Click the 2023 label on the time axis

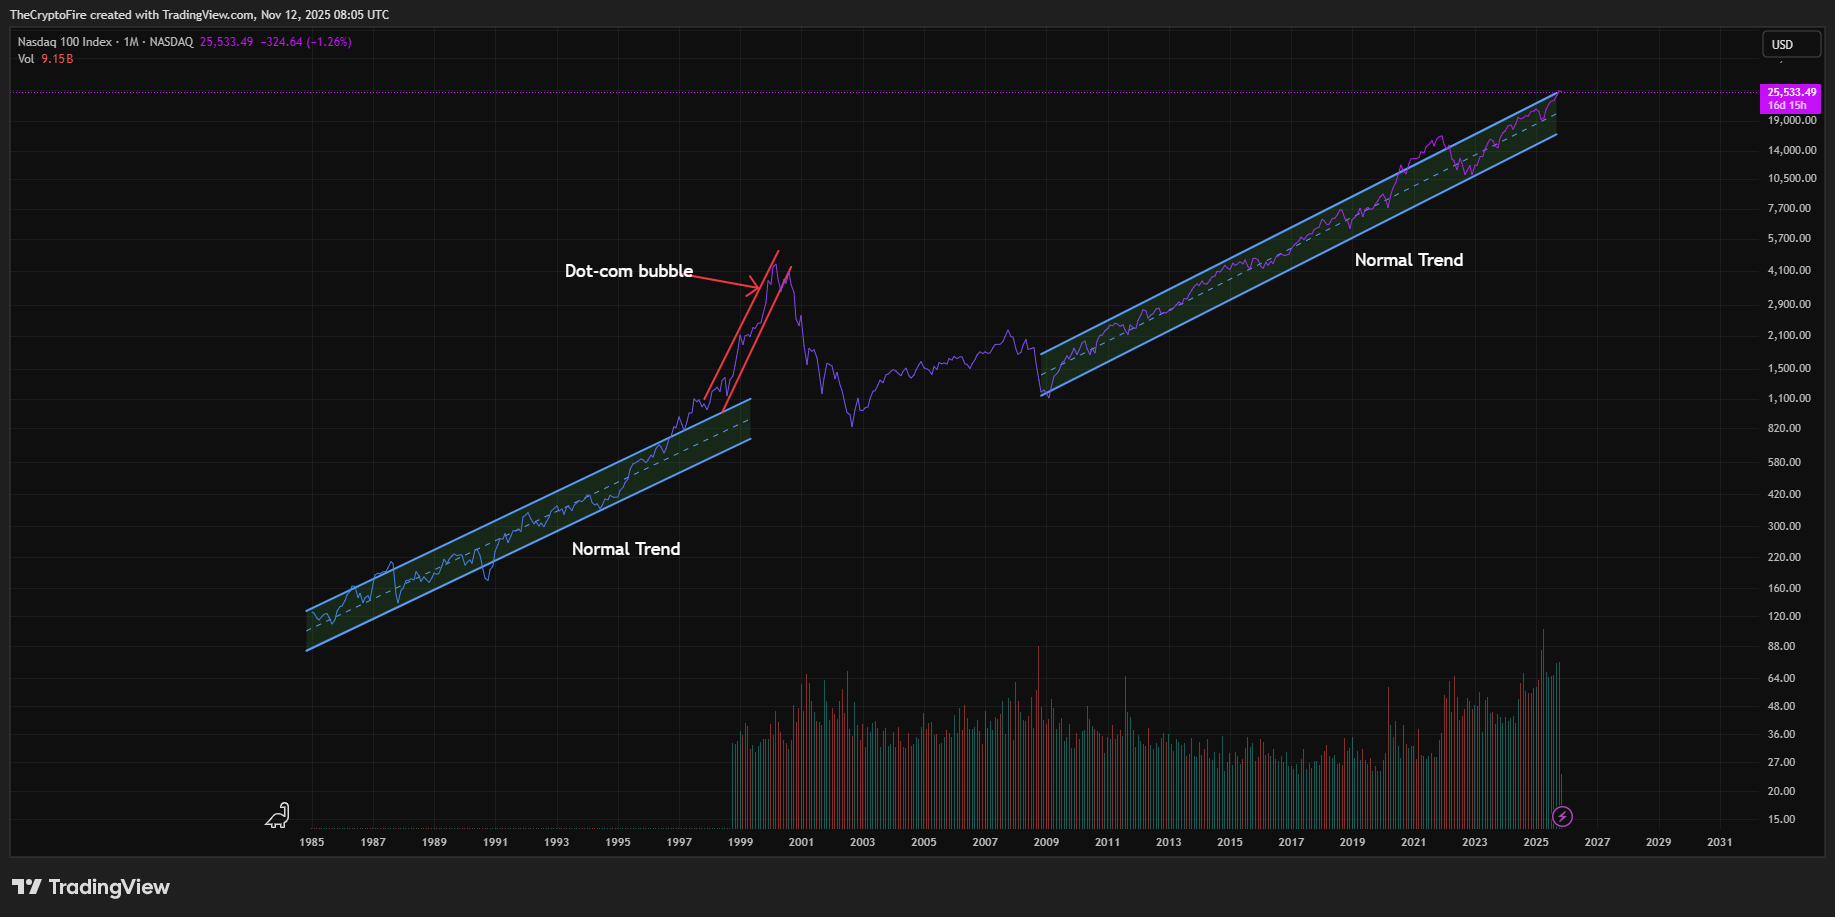[x=1475, y=842]
